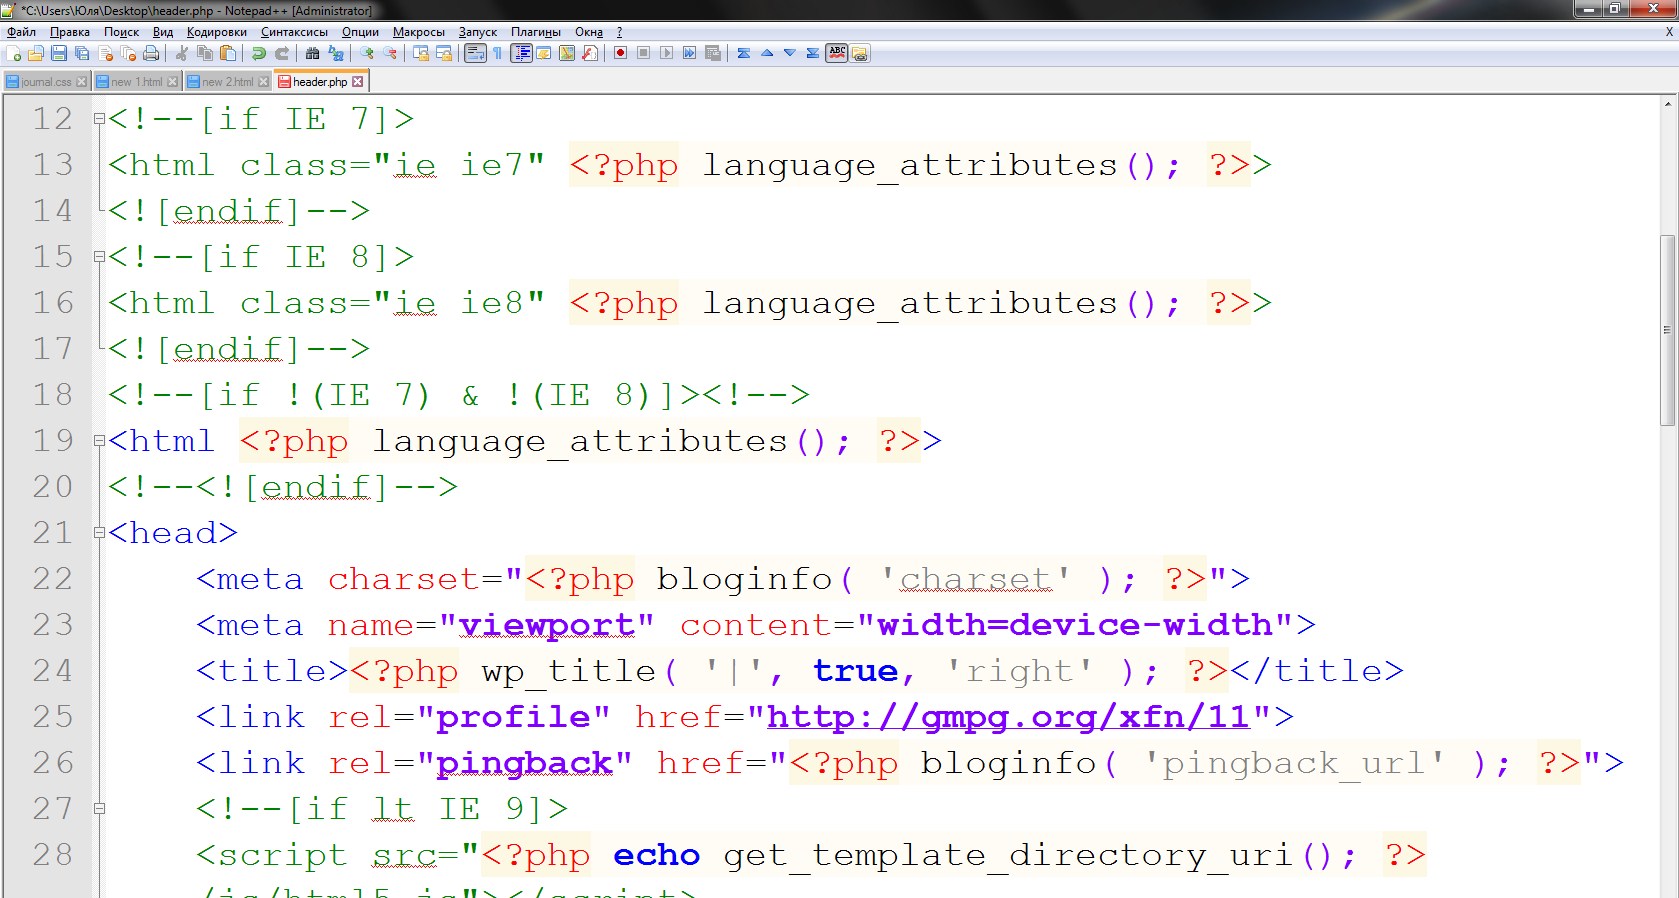Zoom in using the magnifier plus icon
Screen dimensions: 1679x898
click(x=367, y=53)
